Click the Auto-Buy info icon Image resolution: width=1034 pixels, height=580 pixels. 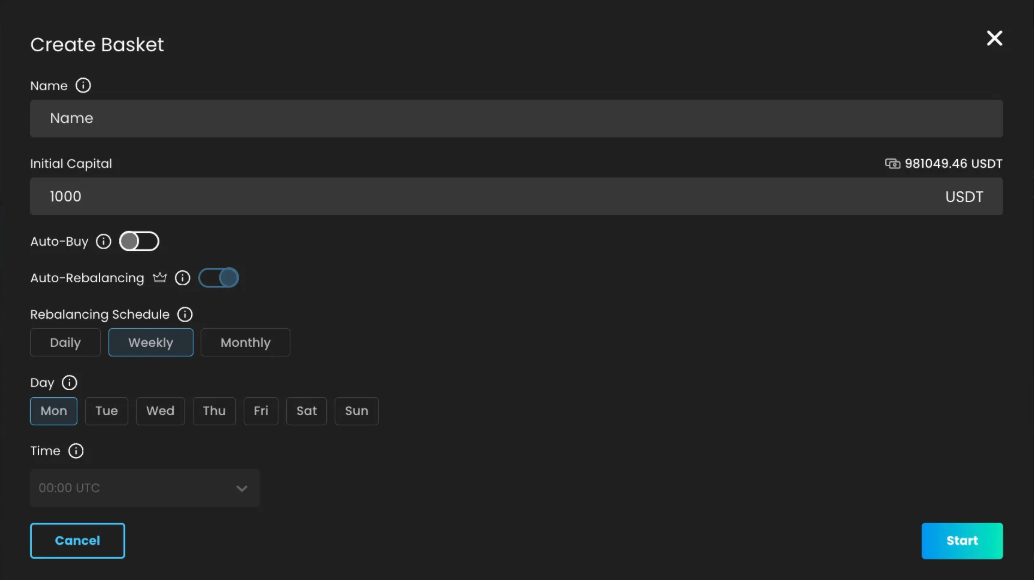click(x=104, y=241)
